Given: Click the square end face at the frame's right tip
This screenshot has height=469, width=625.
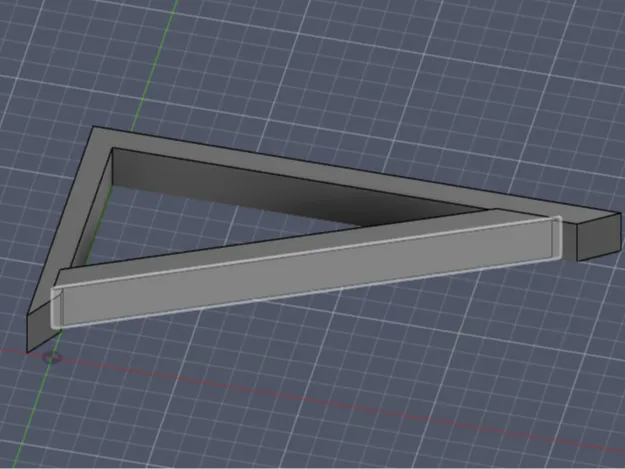Looking at the screenshot, I should pos(599,237).
